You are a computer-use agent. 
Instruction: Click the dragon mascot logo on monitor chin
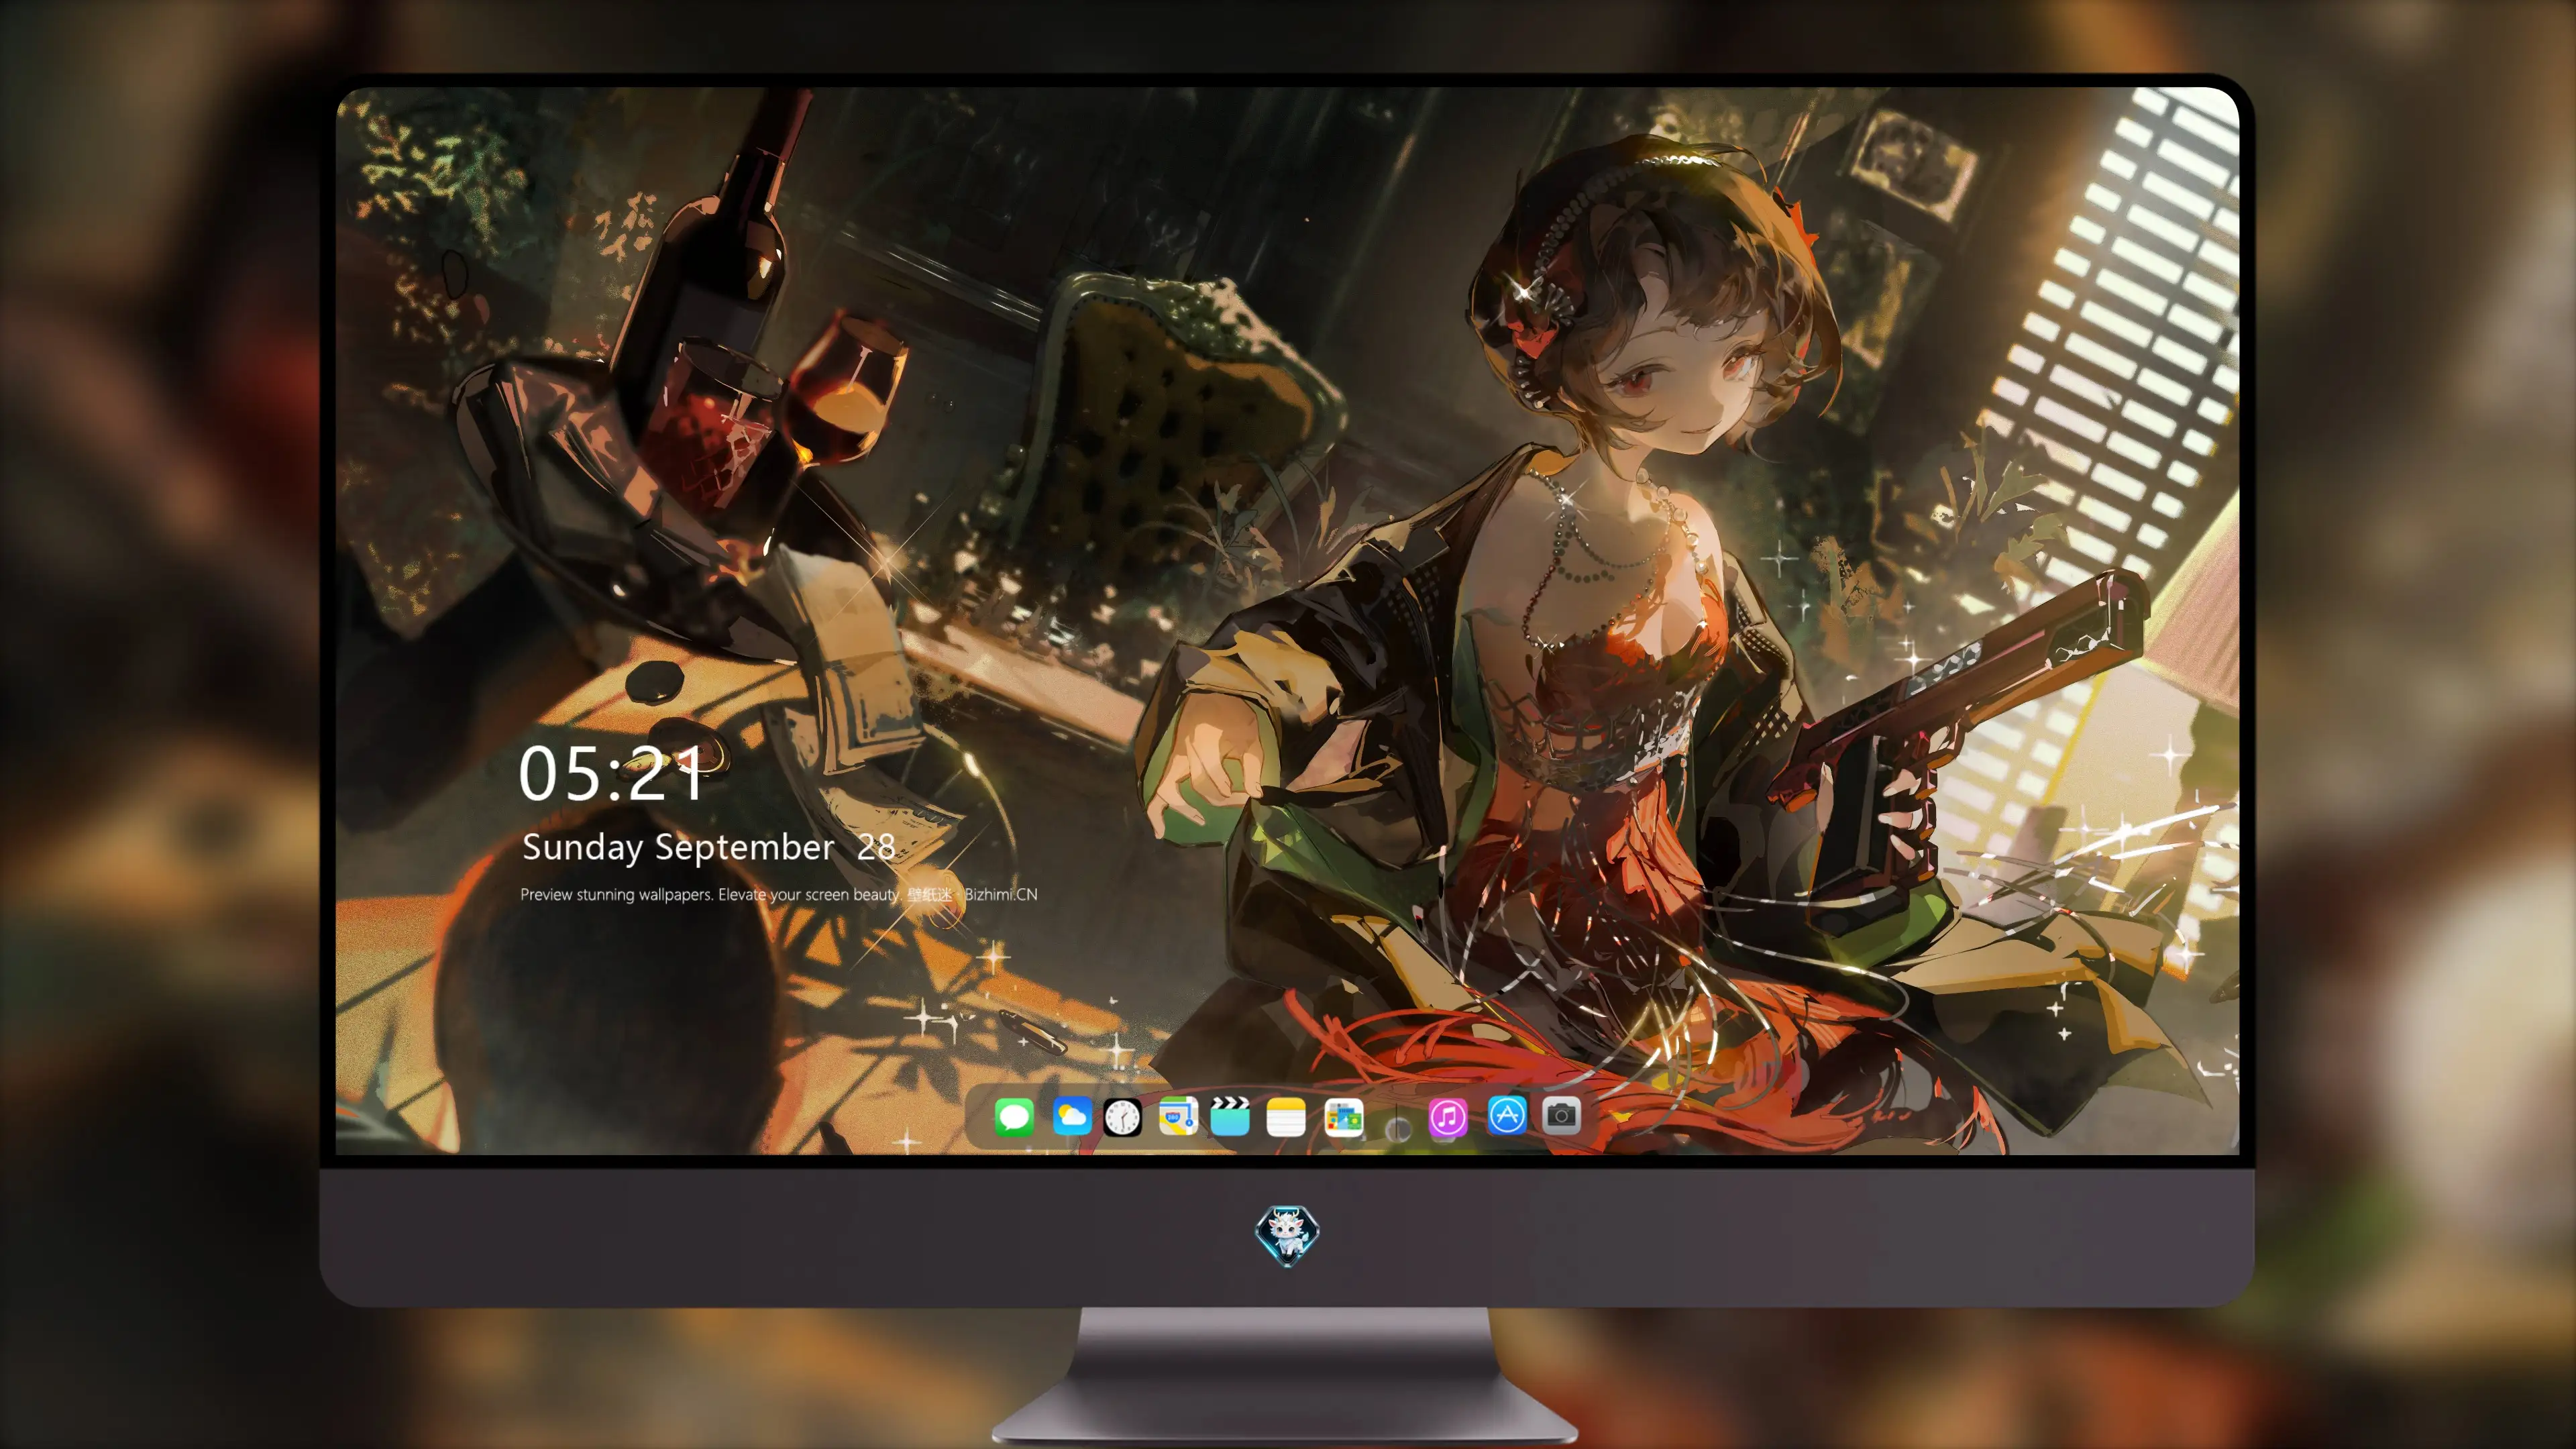tap(1287, 1235)
